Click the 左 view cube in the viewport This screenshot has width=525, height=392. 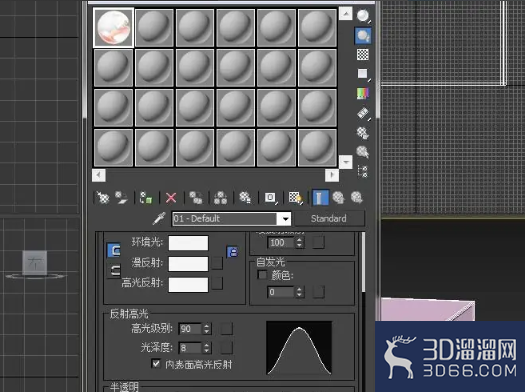(x=35, y=262)
